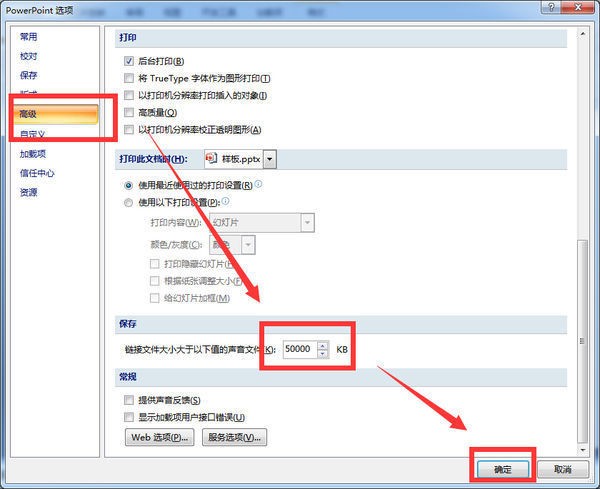Image resolution: width=600 pixels, height=489 pixels.
Task: Enable the 高质量 print option
Action: (x=129, y=112)
